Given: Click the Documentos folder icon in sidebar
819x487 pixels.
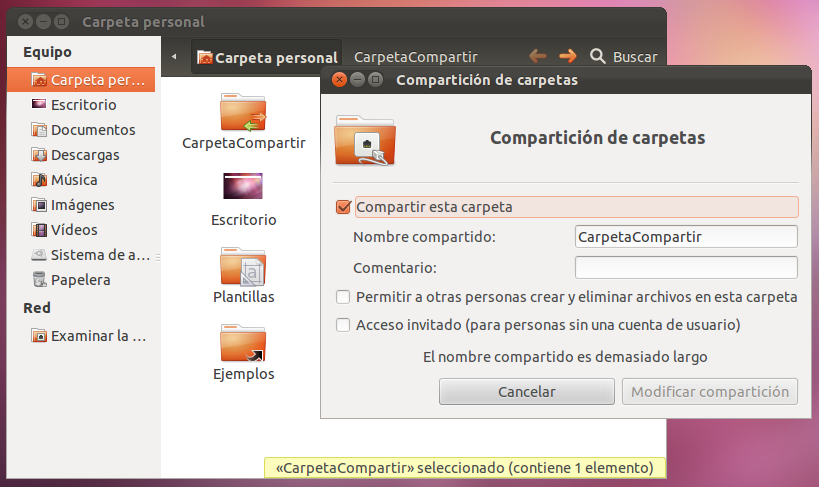Looking at the screenshot, I should [39, 129].
